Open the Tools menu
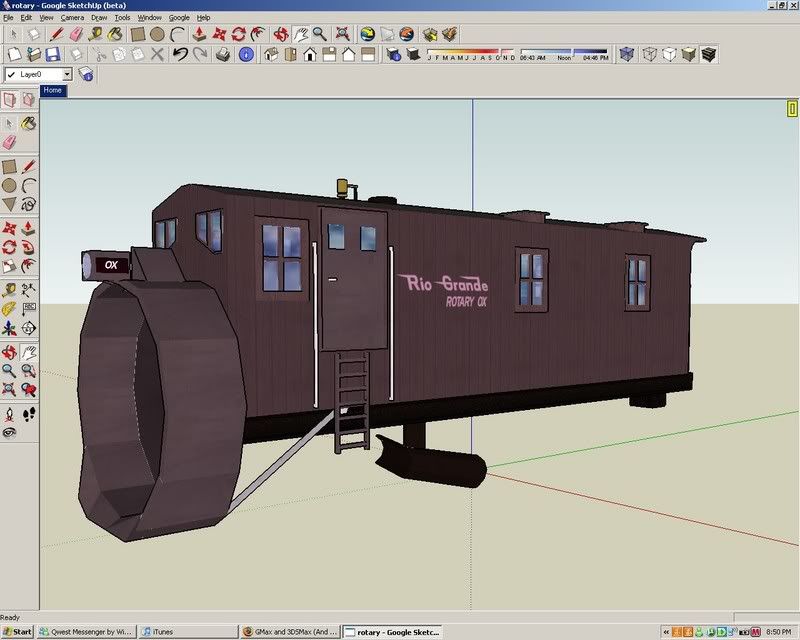The image size is (800, 640). coord(122,17)
